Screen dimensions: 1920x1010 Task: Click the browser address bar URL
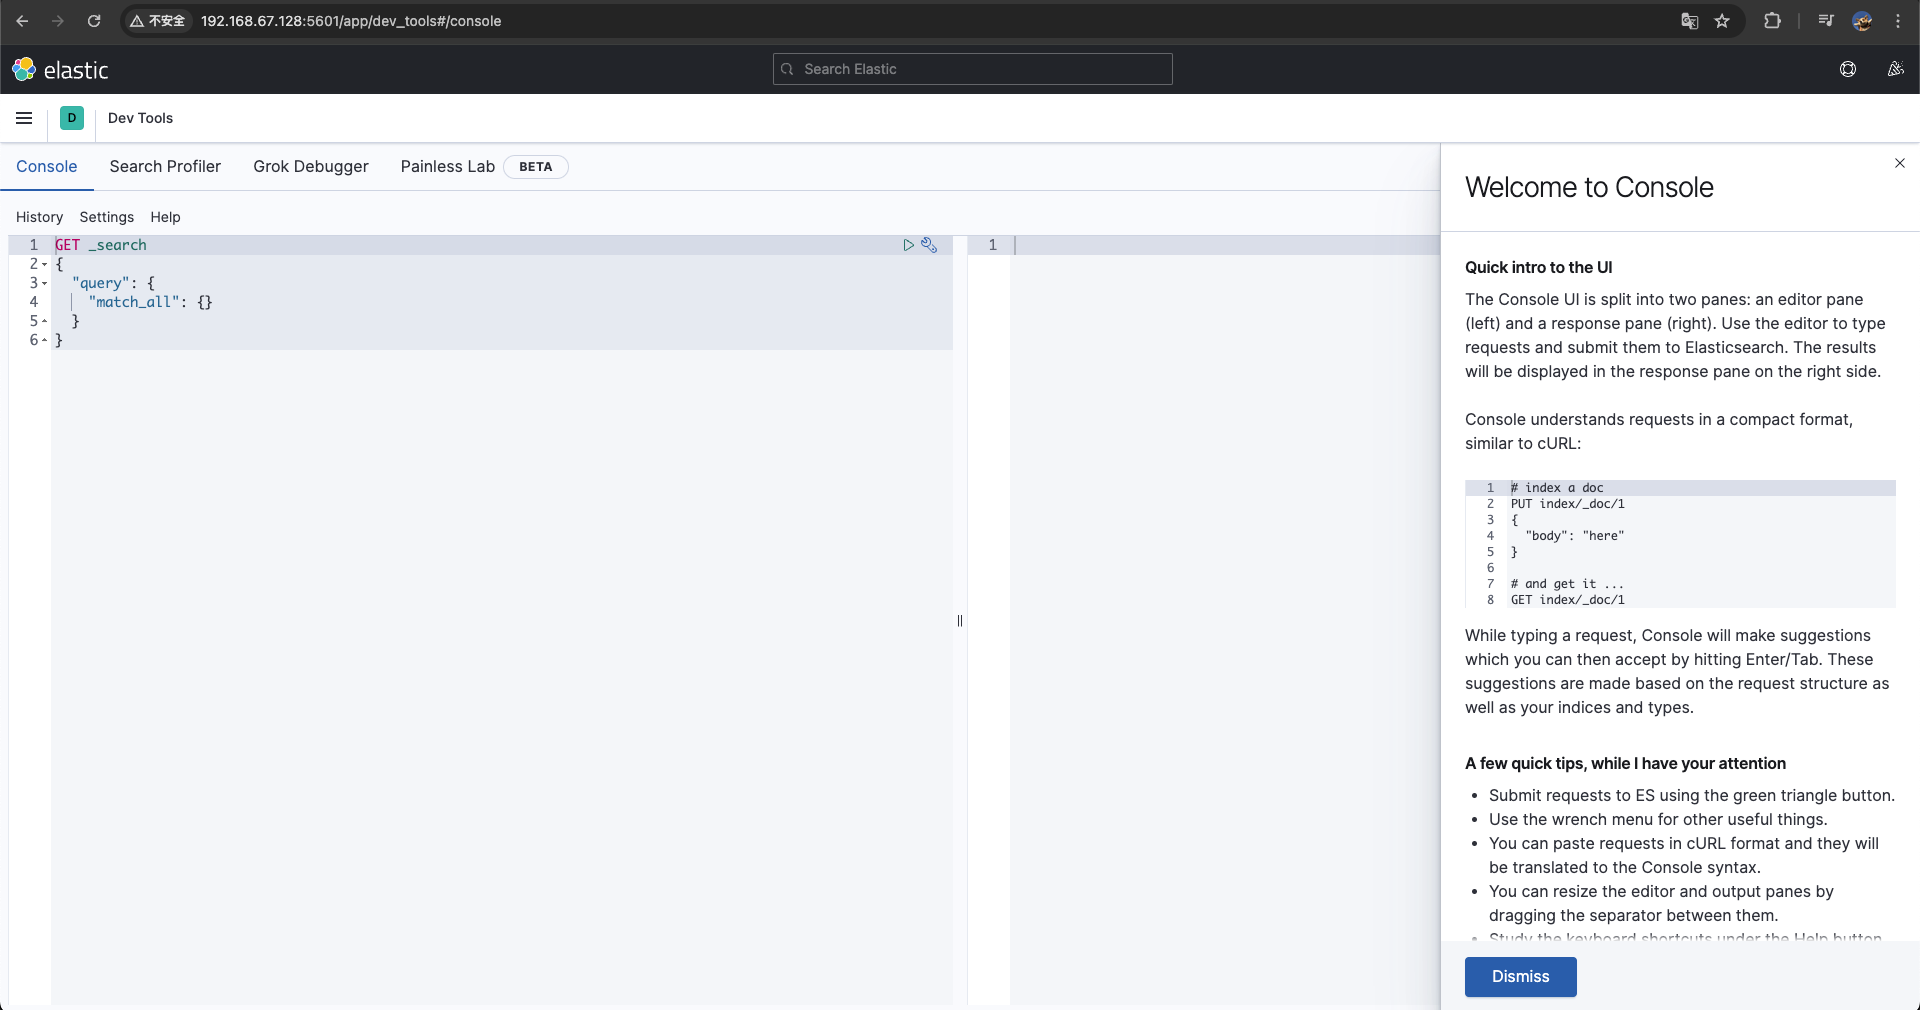point(351,21)
